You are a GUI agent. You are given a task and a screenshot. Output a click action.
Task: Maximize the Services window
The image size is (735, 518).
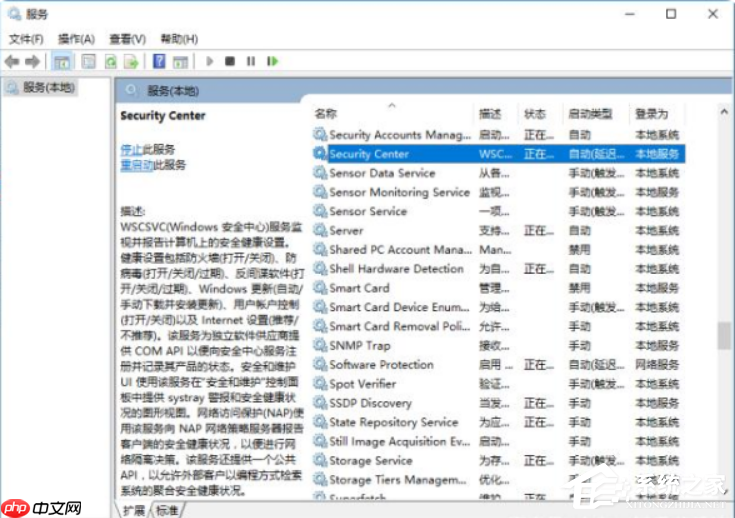click(671, 14)
